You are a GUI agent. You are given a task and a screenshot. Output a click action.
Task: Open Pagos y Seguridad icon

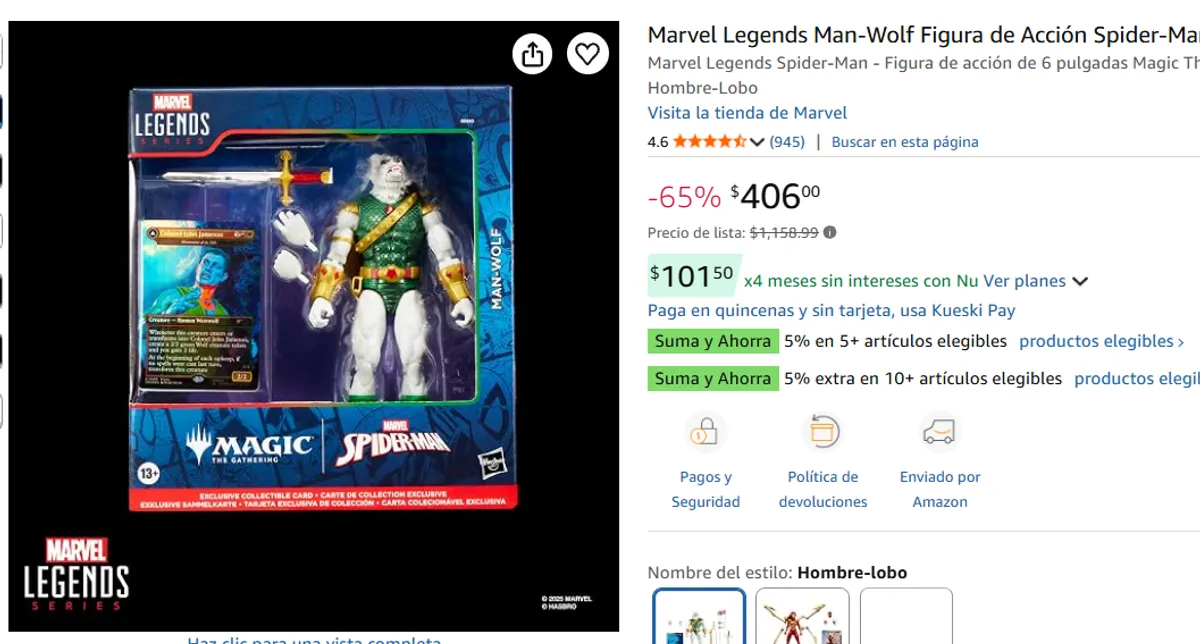point(706,433)
